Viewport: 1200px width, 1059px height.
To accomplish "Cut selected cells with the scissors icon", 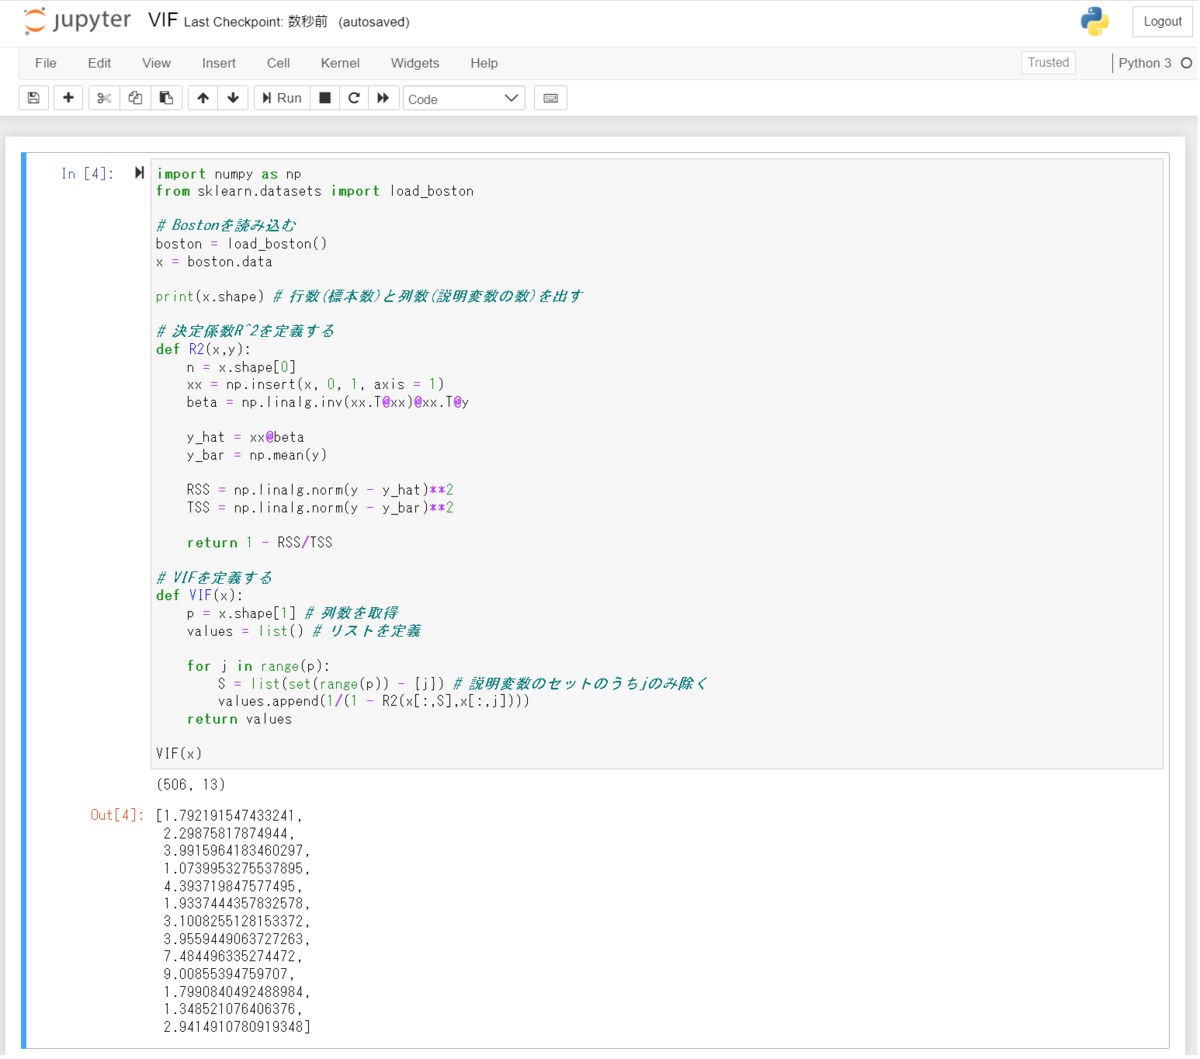I will coord(103,98).
